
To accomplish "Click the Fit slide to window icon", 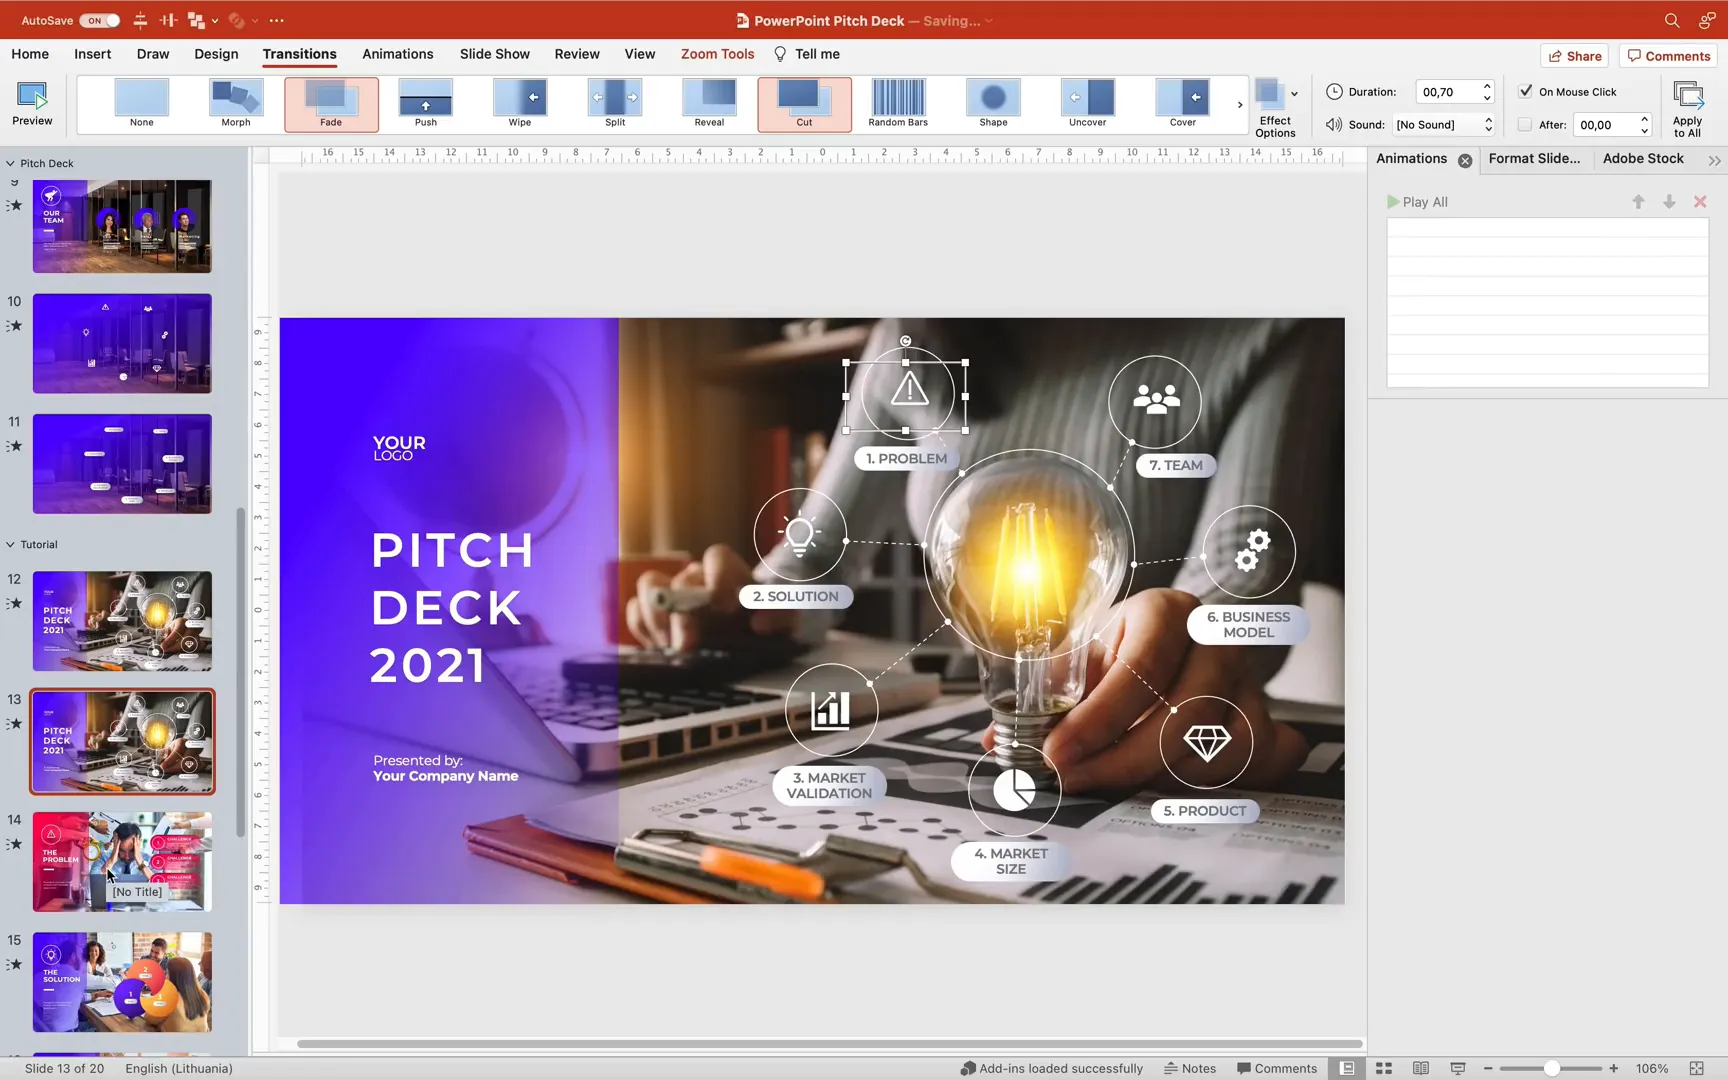I will pyautogui.click(x=1699, y=1067).
